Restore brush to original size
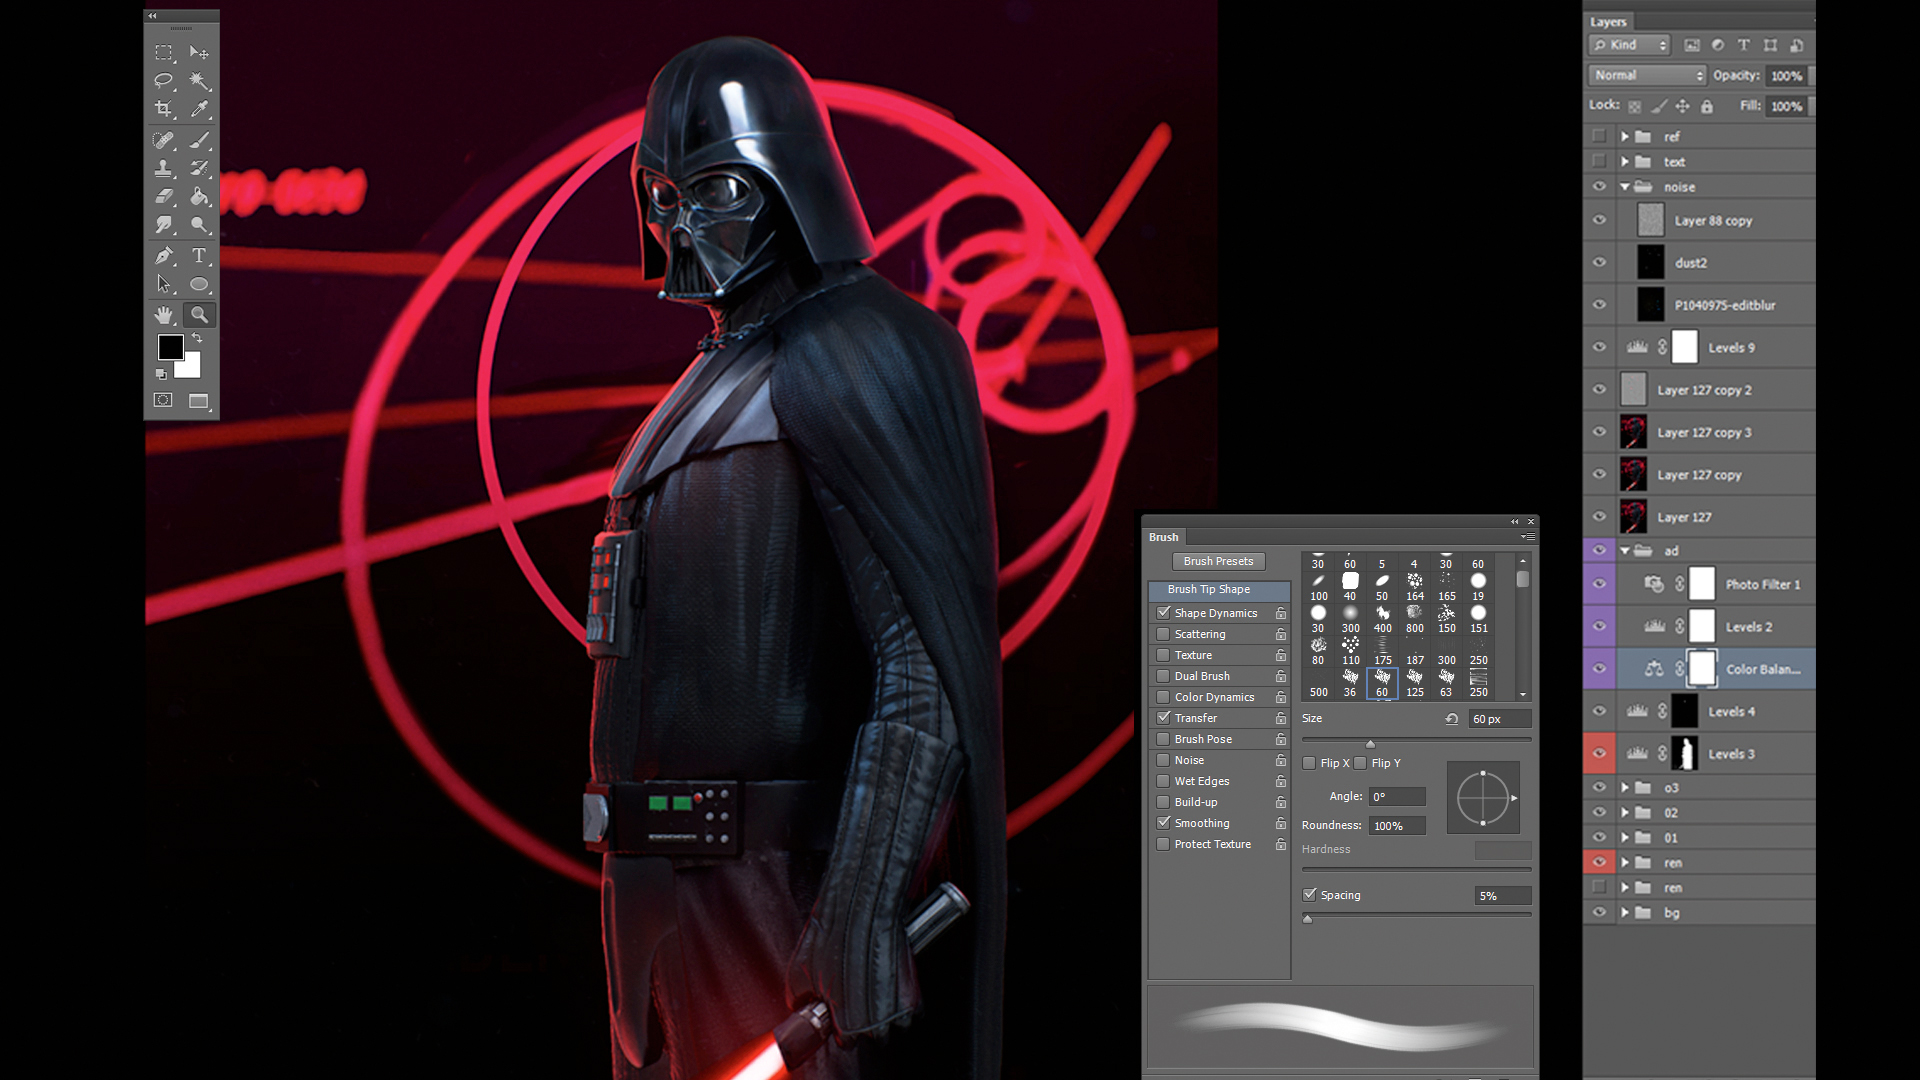This screenshot has height=1080, width=1920. 1451,719
